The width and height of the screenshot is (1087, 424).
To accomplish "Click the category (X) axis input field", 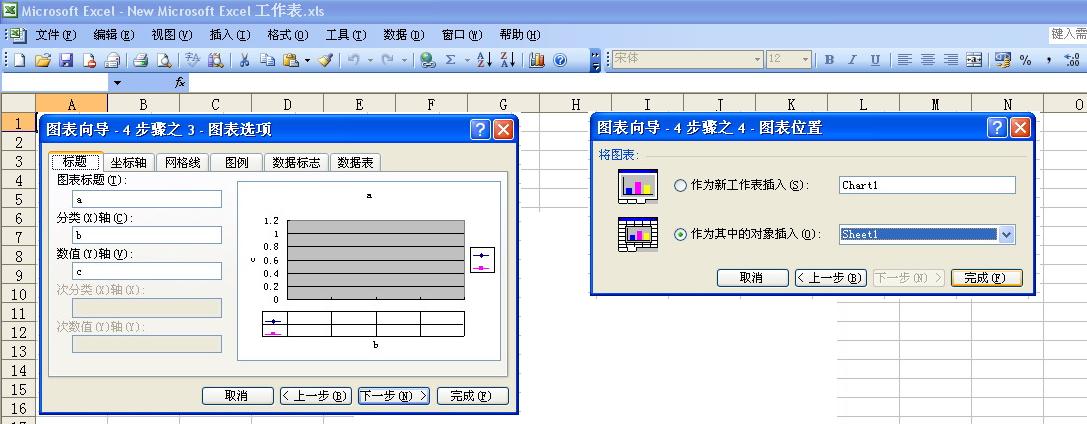I will 147,235.
